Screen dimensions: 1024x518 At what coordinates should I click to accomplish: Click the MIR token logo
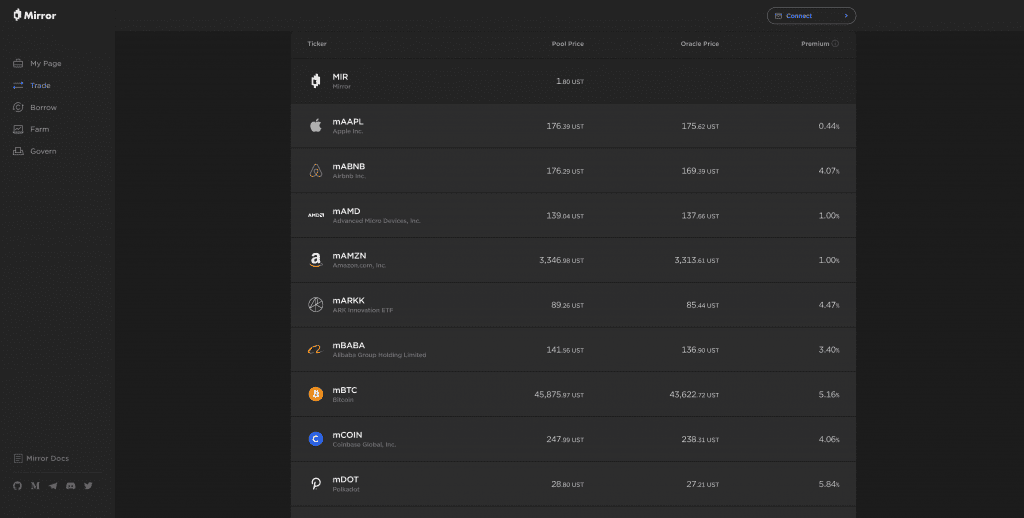(x=315, y=81)
